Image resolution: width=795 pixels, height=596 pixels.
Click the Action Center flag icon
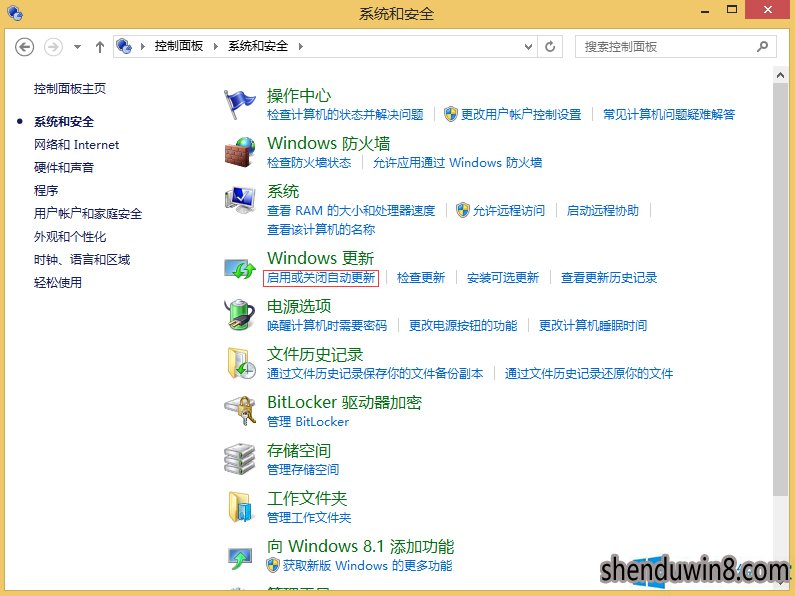pos(239,104)
